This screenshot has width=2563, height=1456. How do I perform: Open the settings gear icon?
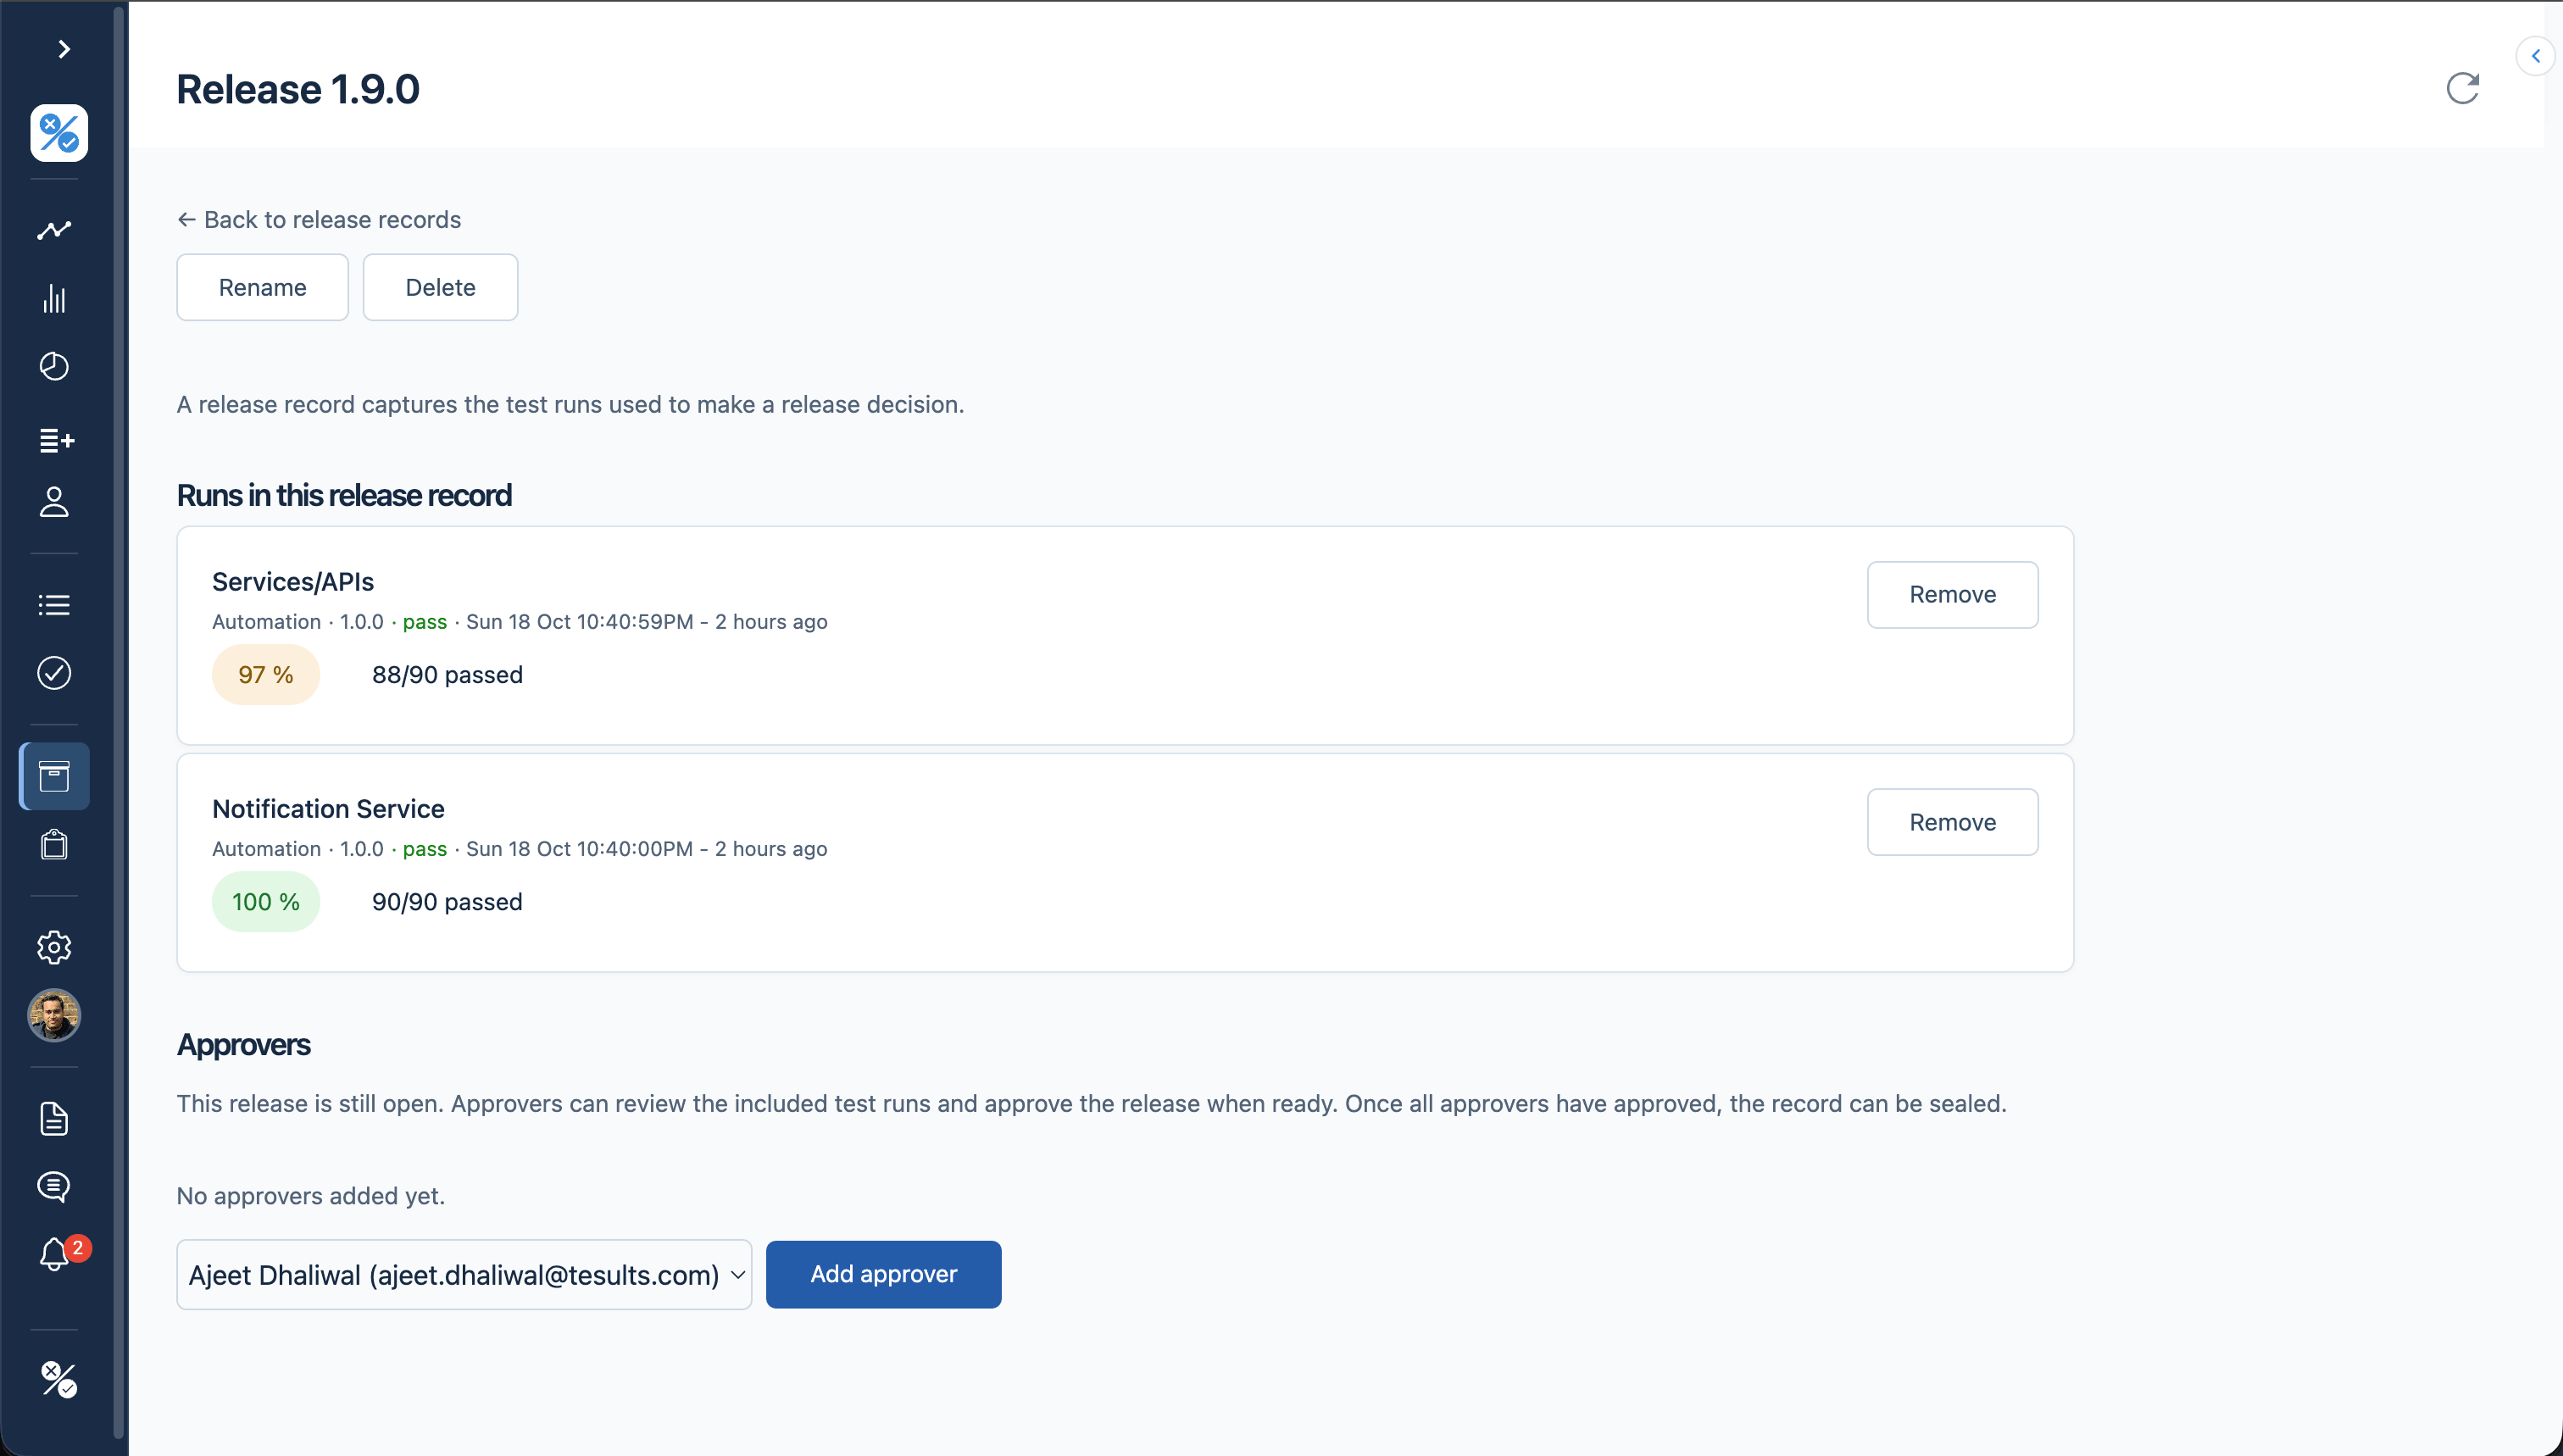54,947
